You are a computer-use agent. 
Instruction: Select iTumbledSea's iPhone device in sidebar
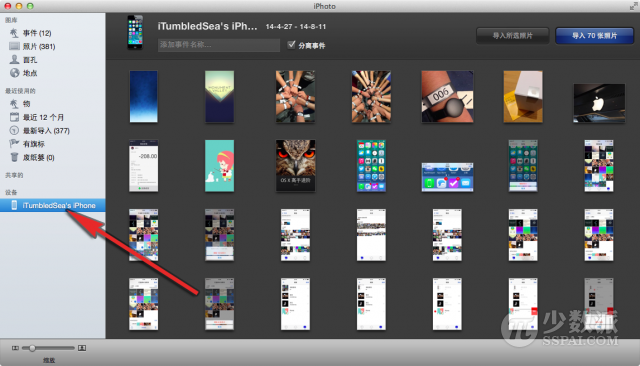[x=53, y=205]
